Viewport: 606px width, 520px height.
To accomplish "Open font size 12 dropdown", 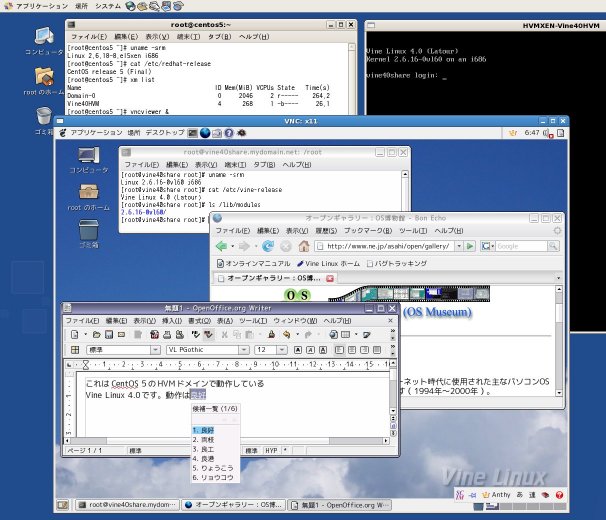I will click(282, 350).
